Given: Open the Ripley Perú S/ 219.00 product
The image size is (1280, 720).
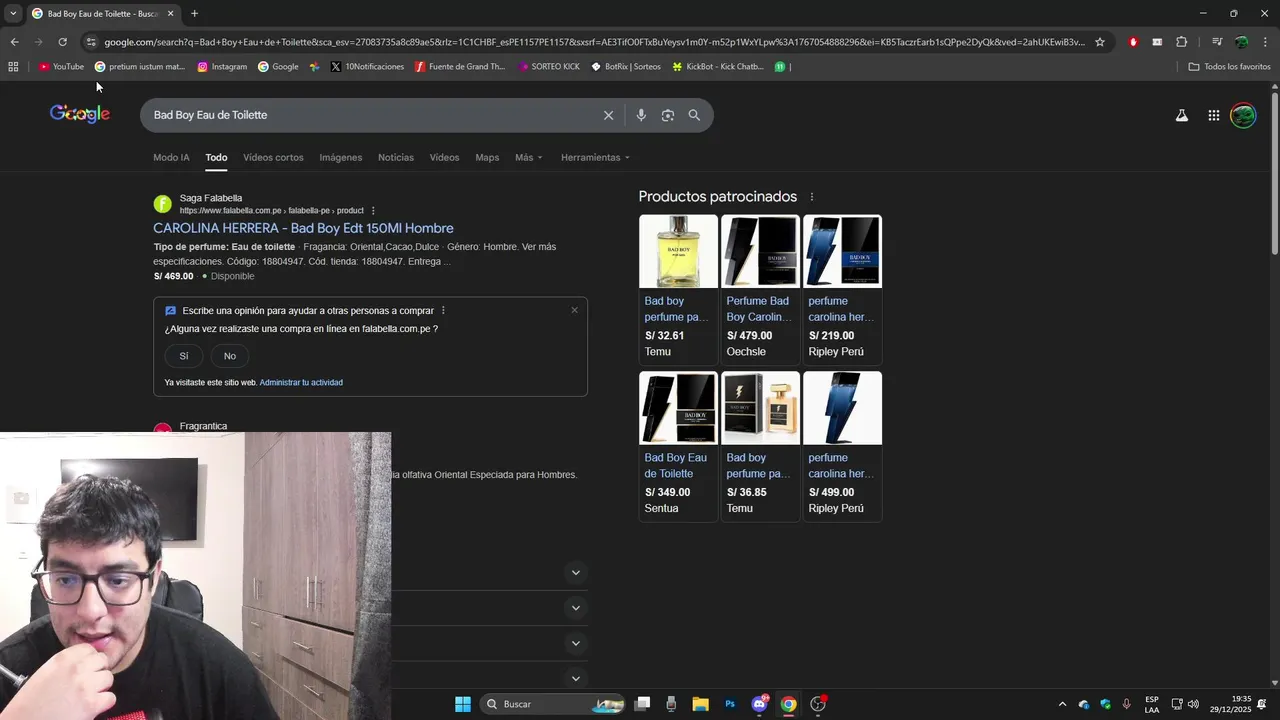Looking at the screenshot, I should [x=842, y=288].
